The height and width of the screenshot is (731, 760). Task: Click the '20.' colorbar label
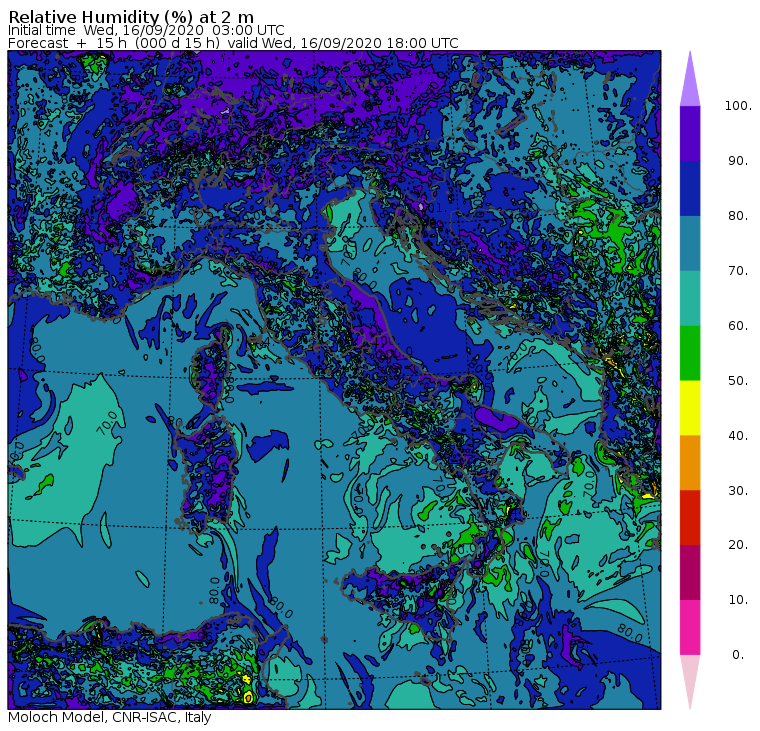[738, 545]
